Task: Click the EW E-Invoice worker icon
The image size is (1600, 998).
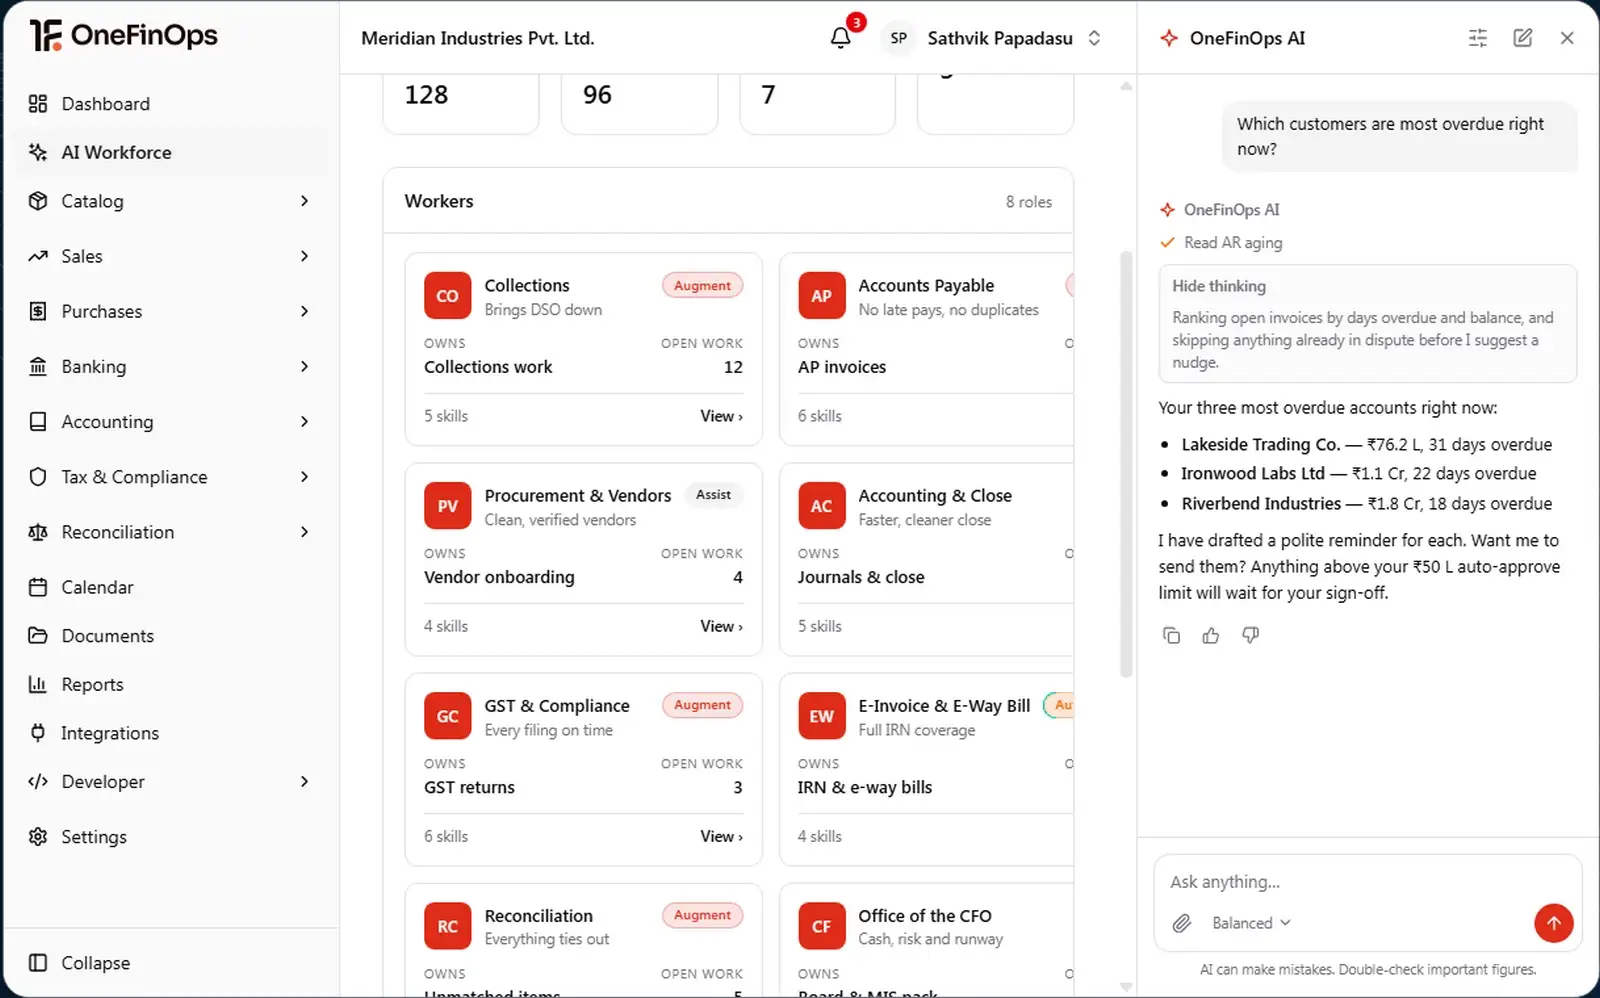Action: (821, 716)
